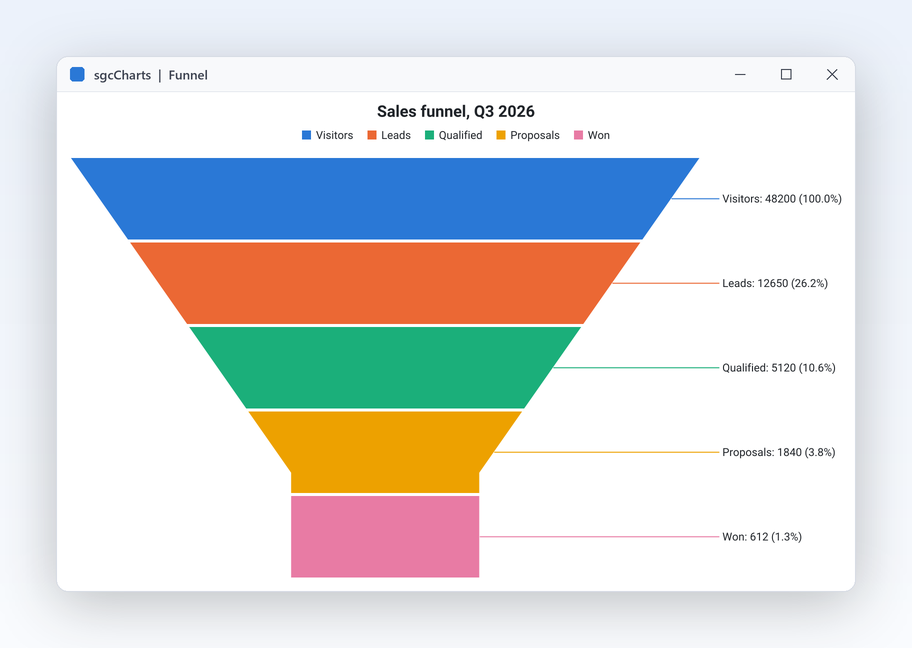Select the orange Leads funnel segment

(385, 283)
